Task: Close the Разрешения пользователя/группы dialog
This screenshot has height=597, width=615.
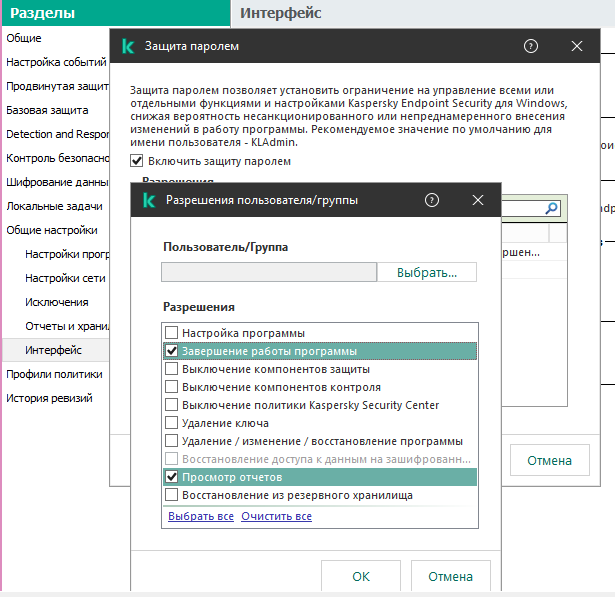Action: (478, 200)
